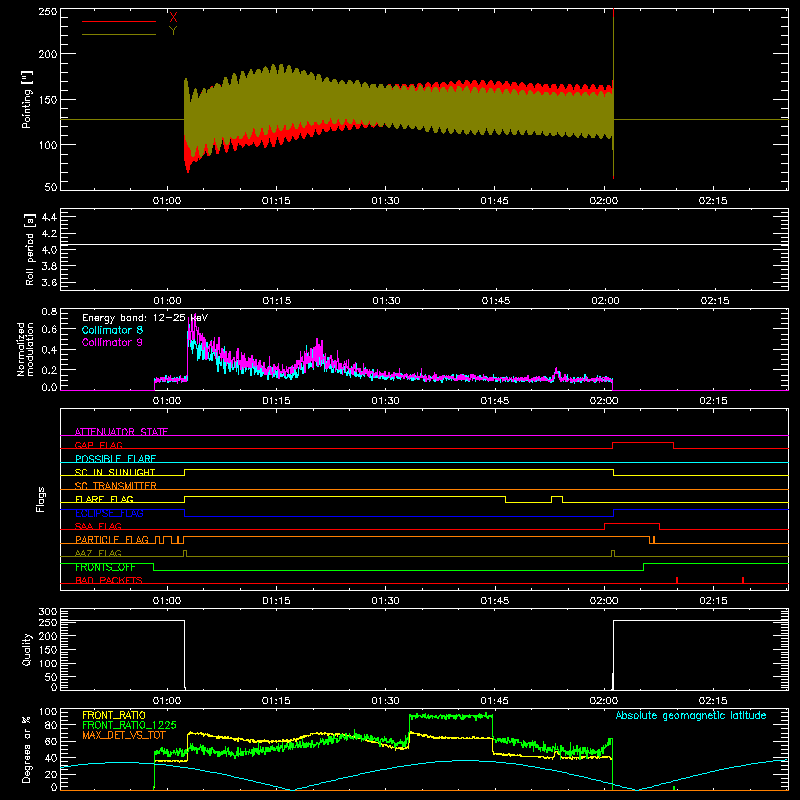Click the SC_TRANSMITTER flag label
The width and height of the screenshot is (800, 800).
tap(116, 486)
